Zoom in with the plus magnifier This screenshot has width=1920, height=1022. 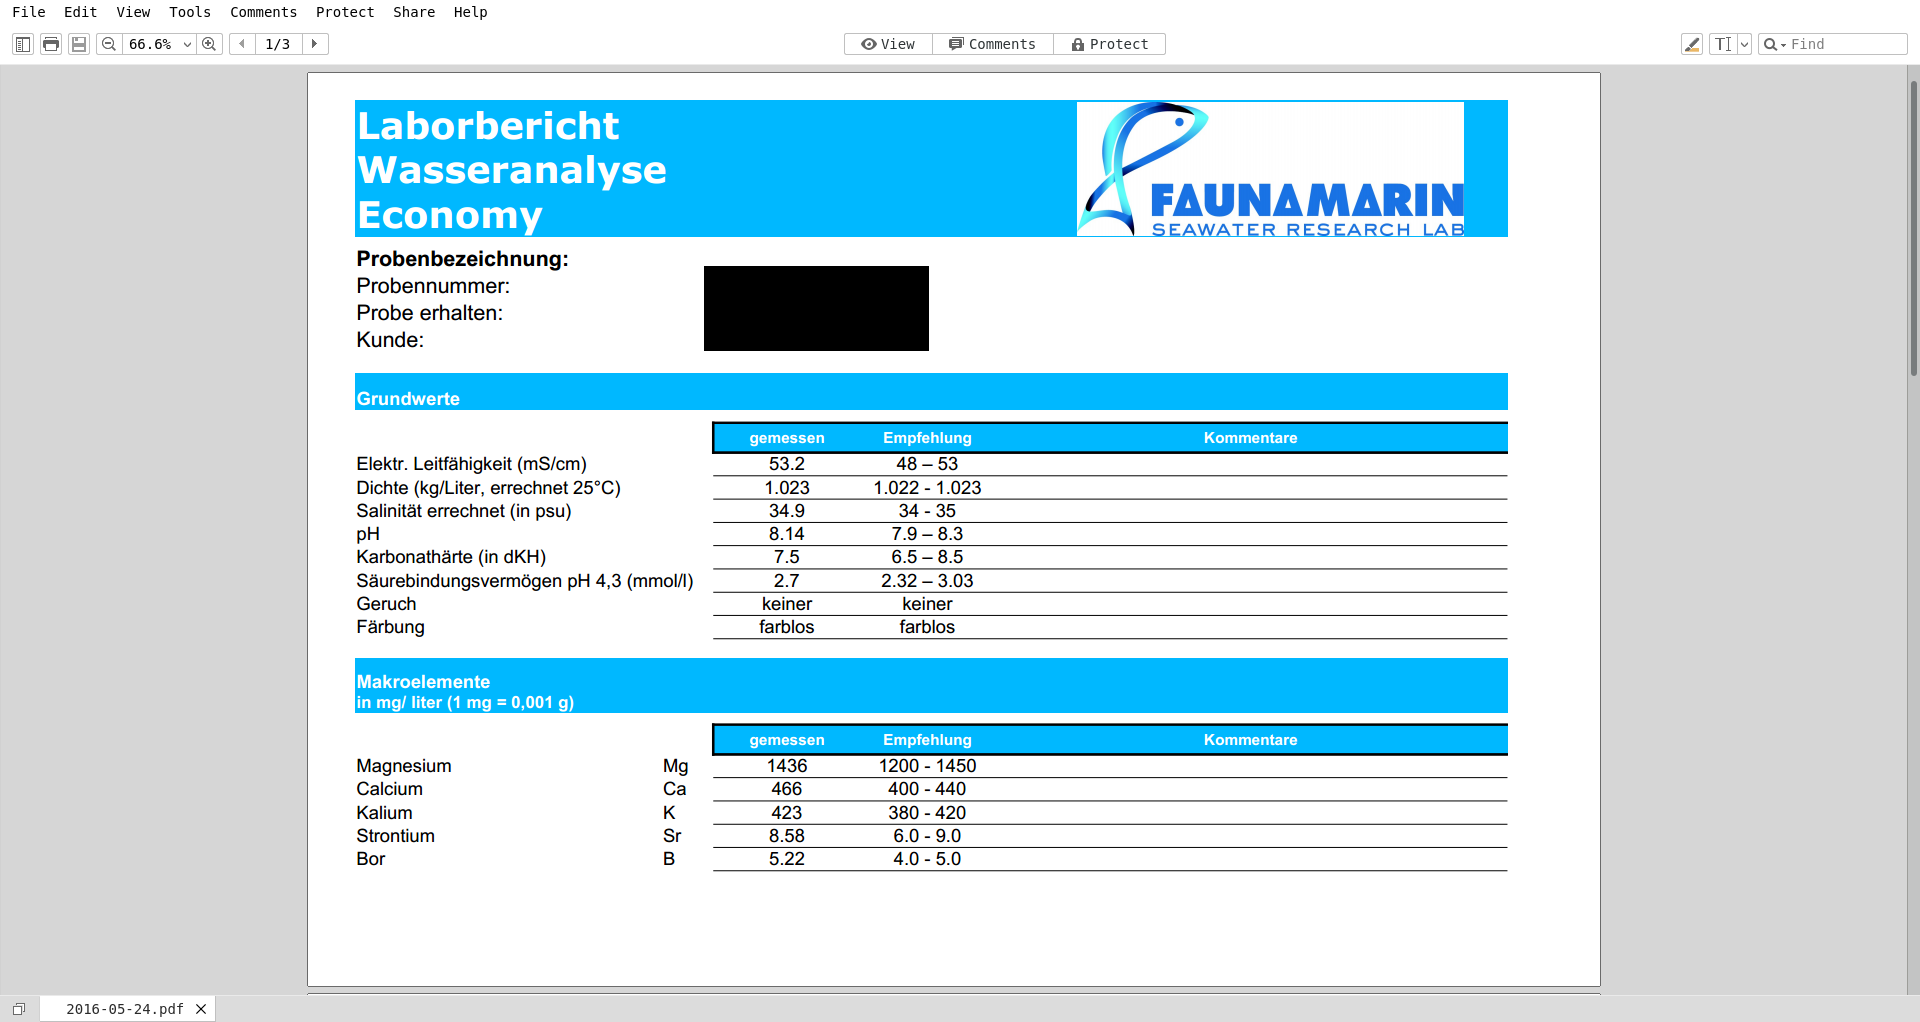209,44
